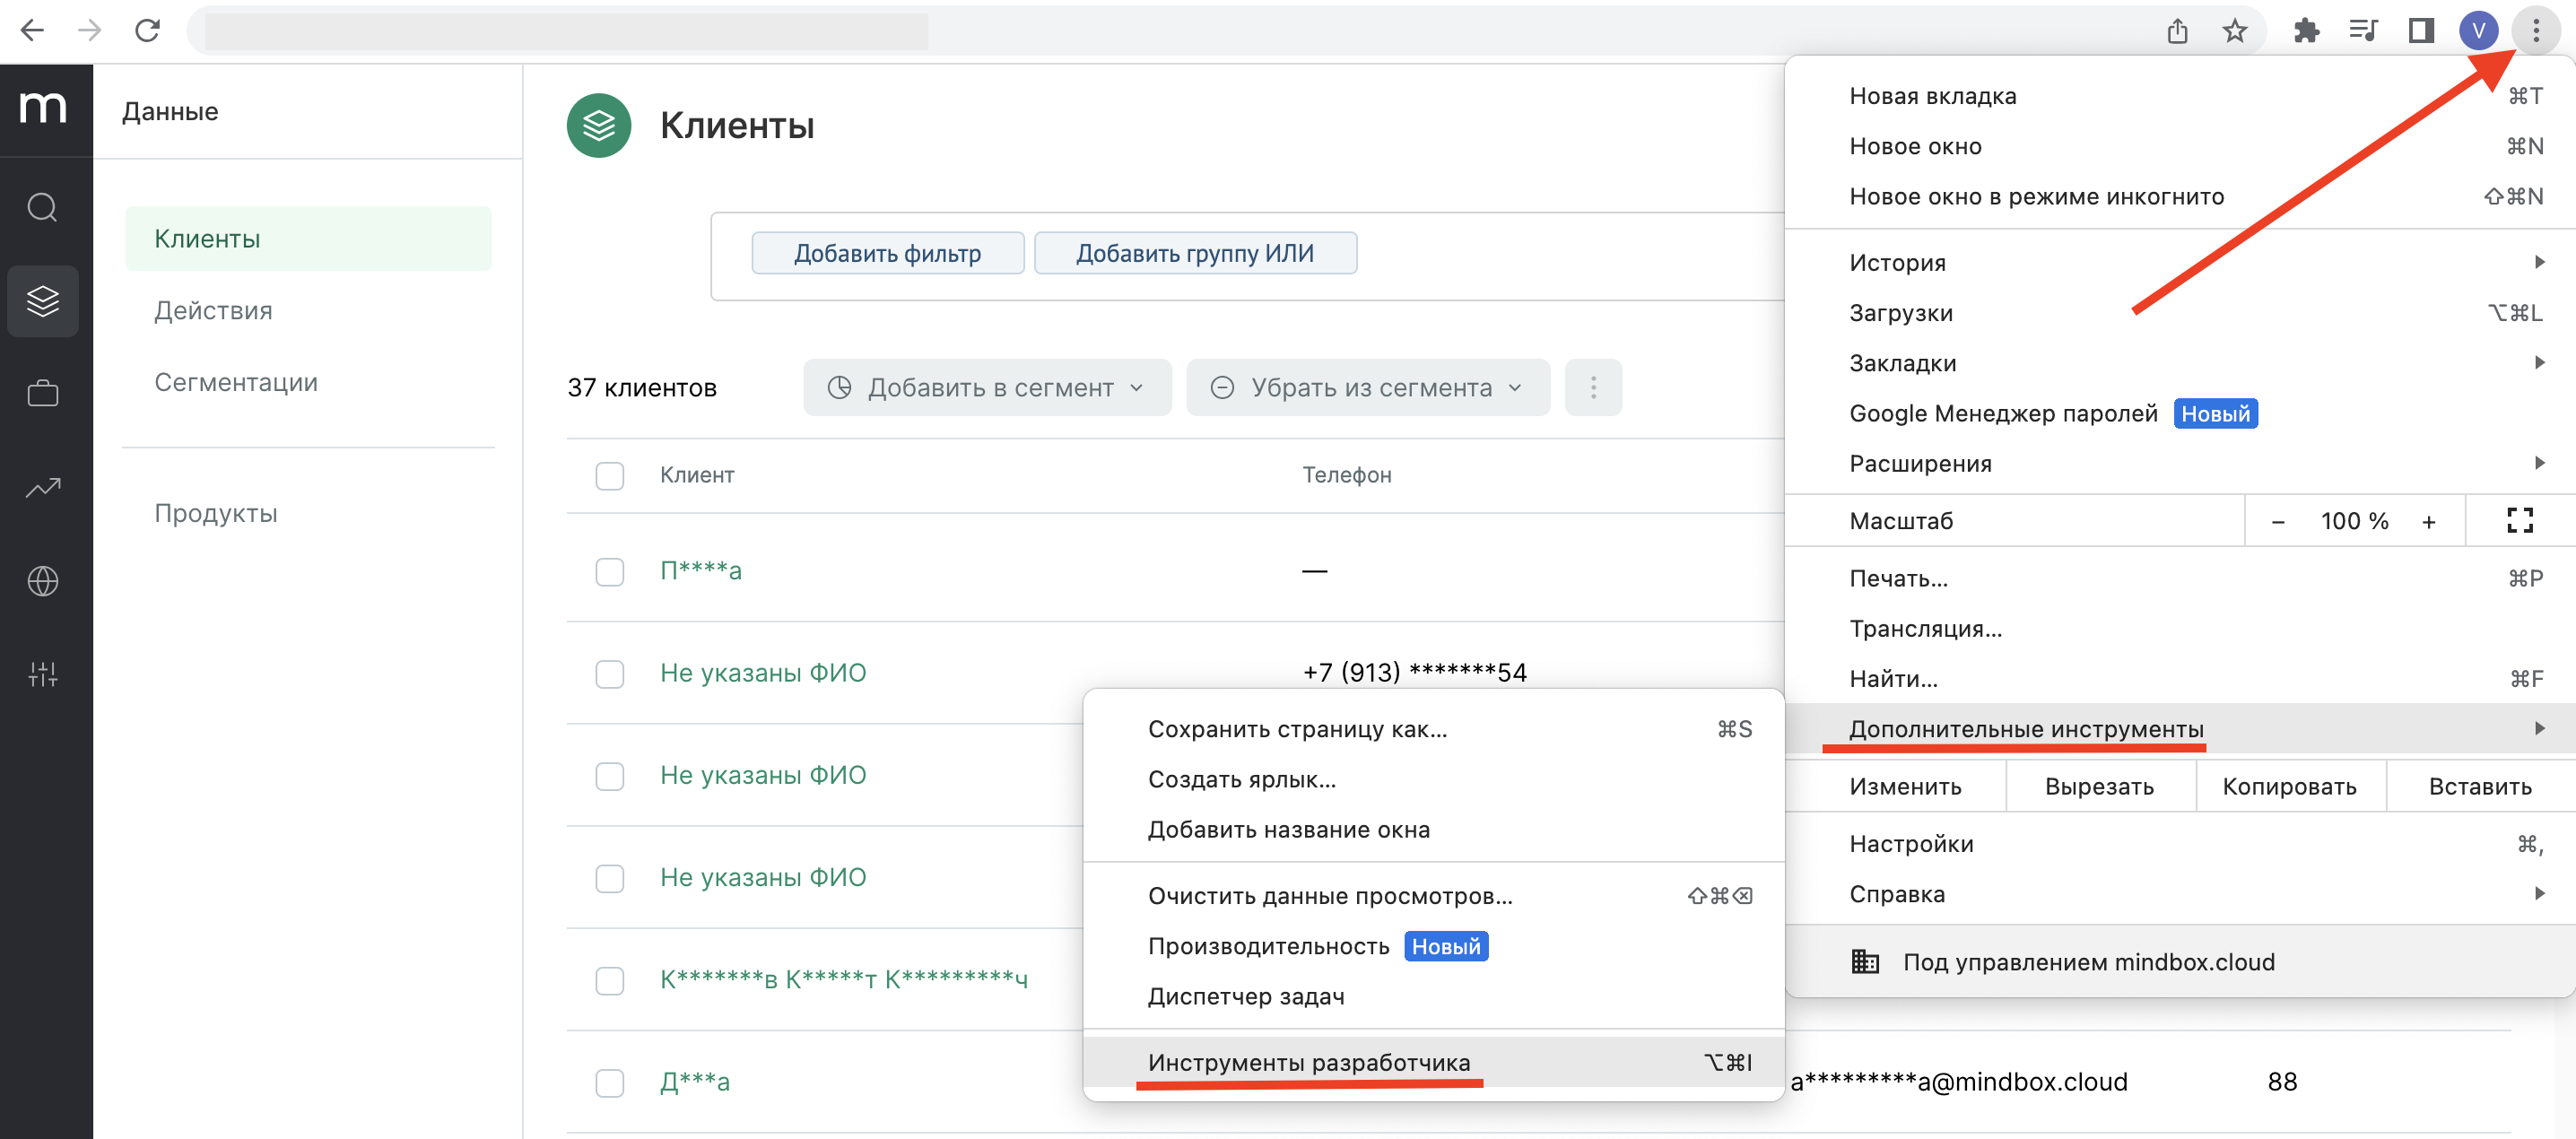2576x1139 pixels.
Task: Choose Трансляция… in the menu
Action: click(x=2180, y=628)
